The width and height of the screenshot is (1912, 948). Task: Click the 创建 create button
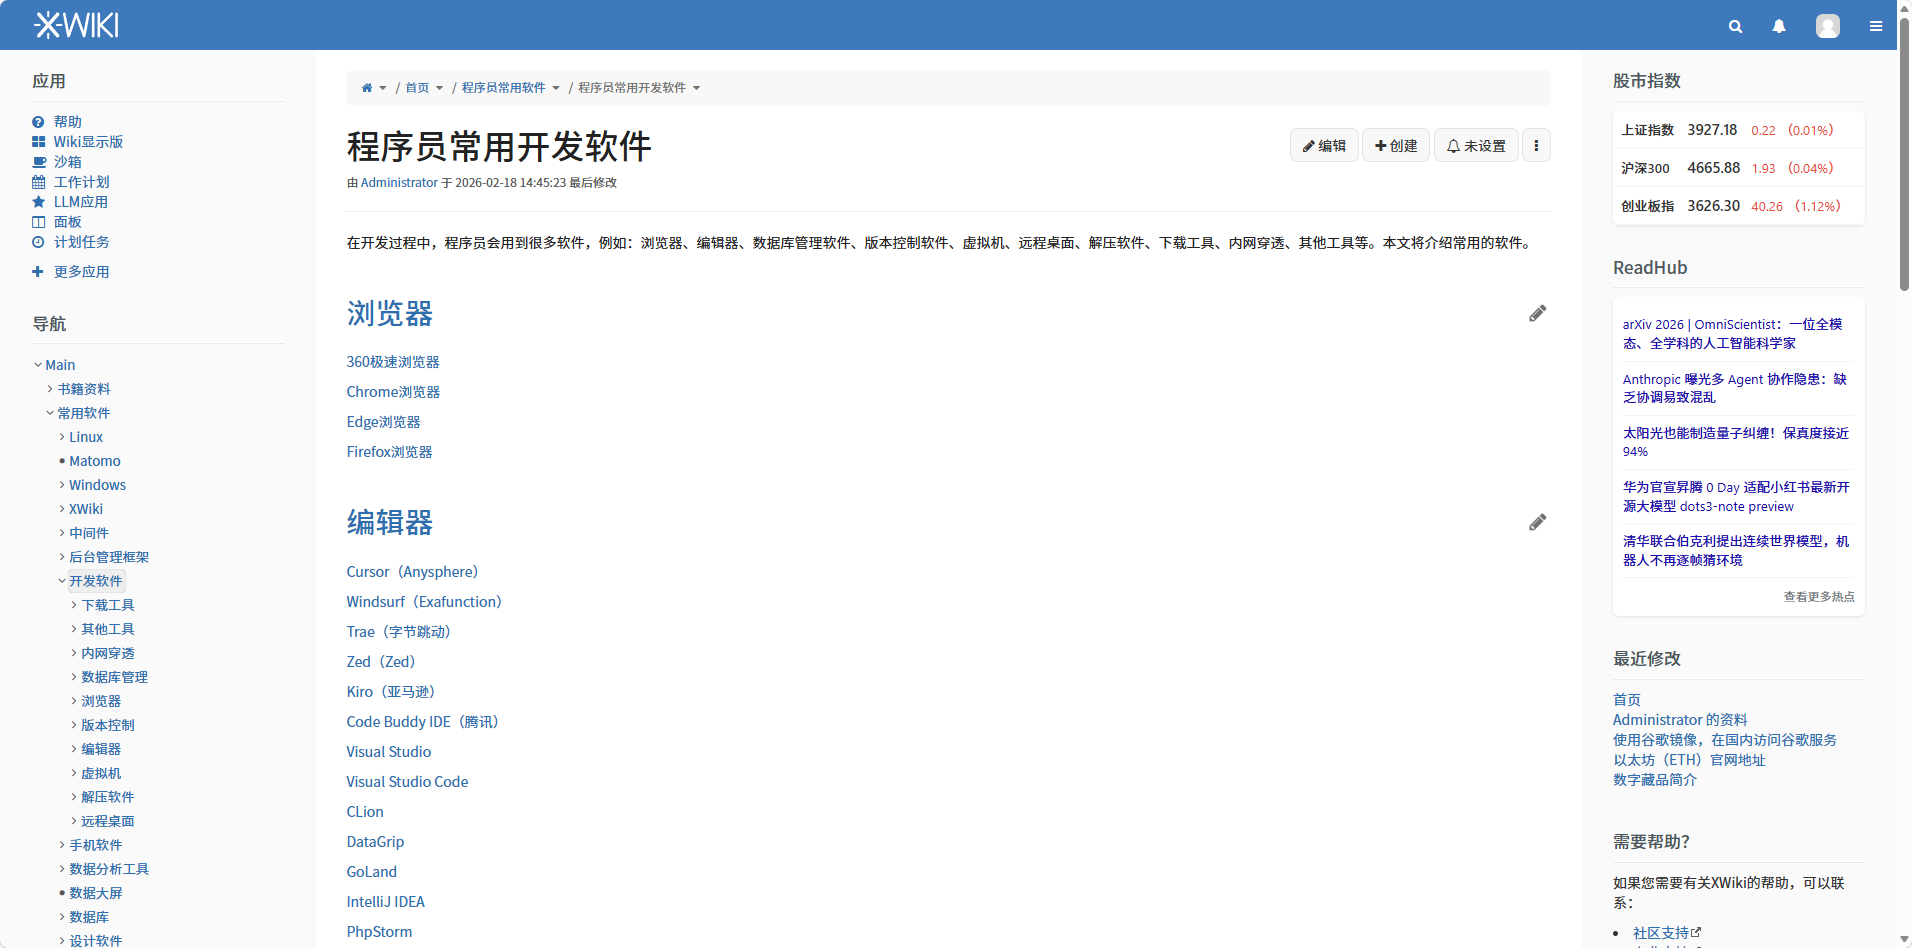[x=1396, y=146]
